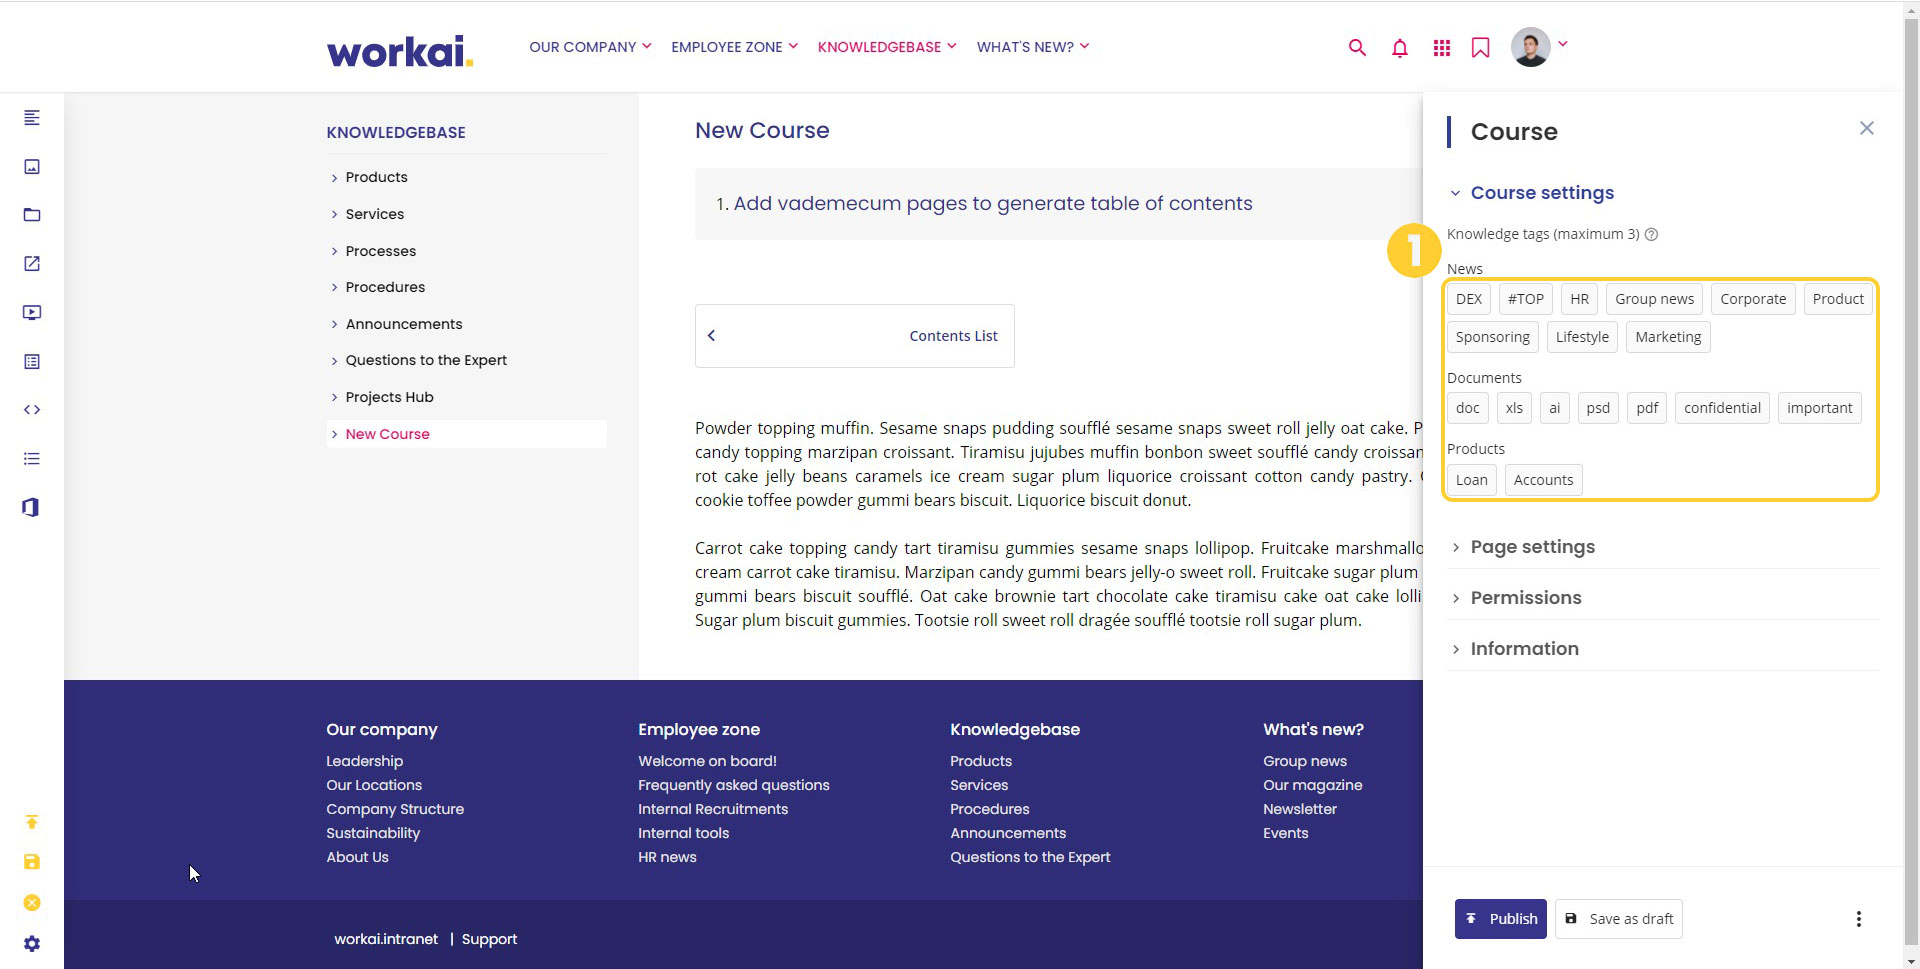
Task: Open the WHAT'S NEW? menu
Action: click(1033, 47)
